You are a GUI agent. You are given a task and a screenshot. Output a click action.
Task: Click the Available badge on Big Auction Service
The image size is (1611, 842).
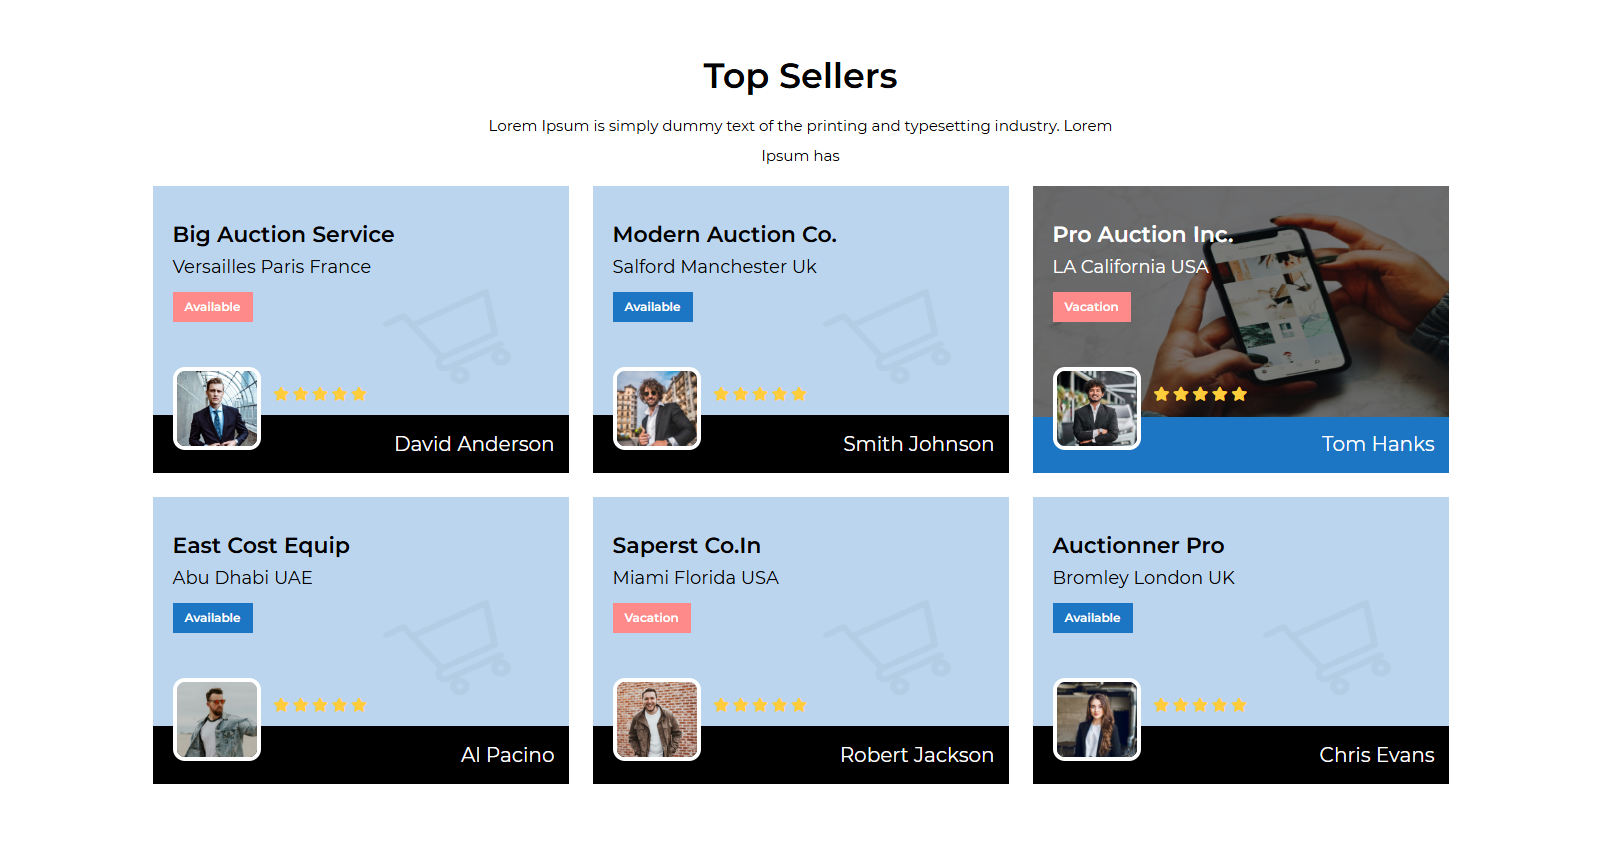[213, 307]
